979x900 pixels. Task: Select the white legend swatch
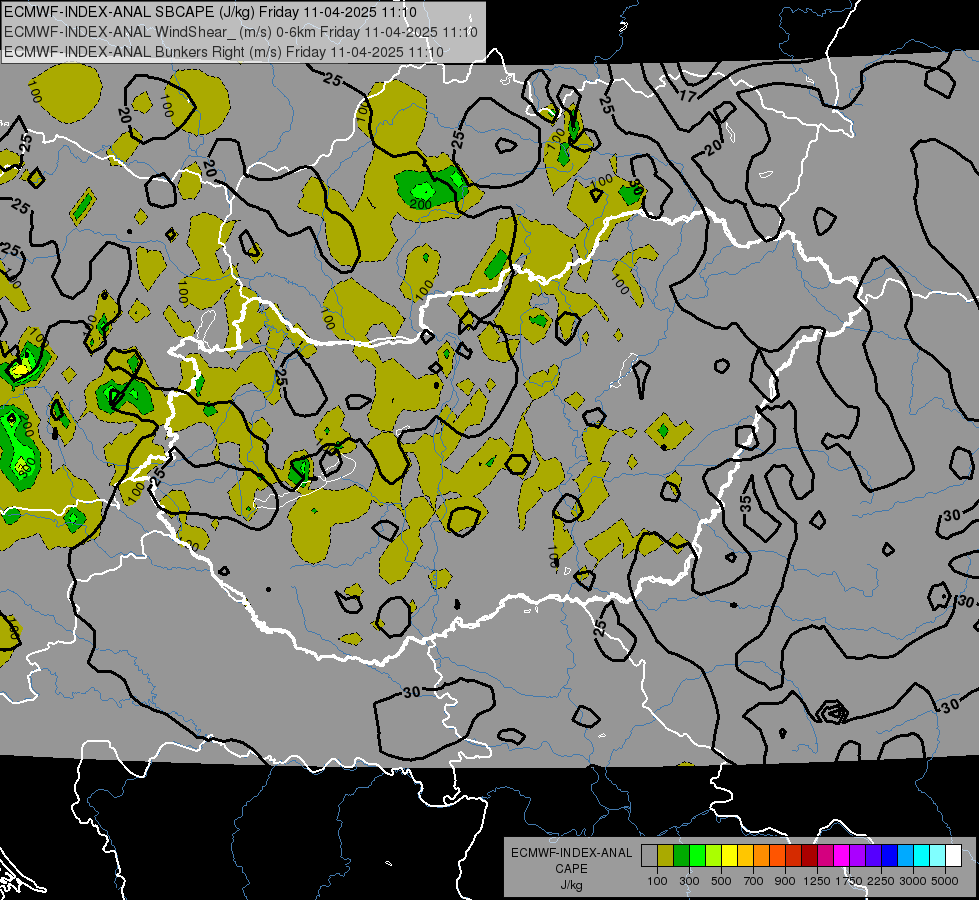tap(953, 855)
